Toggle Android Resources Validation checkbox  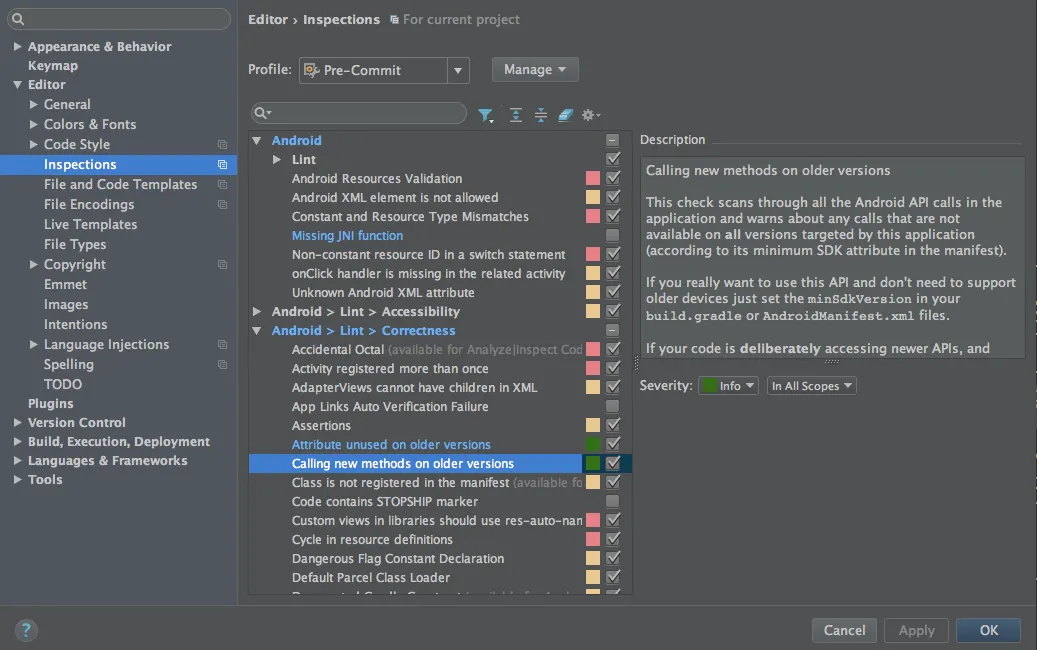pos(613,178)
